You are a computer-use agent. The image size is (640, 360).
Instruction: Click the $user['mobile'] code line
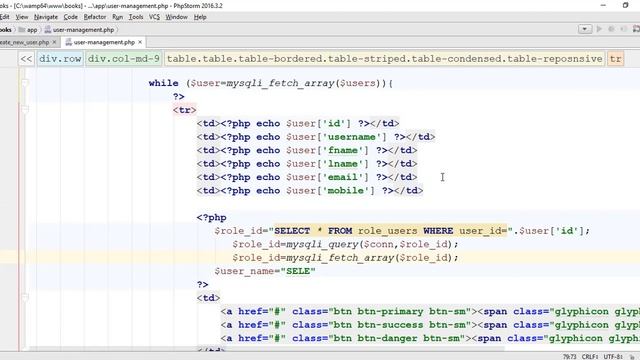pos(310,191)
